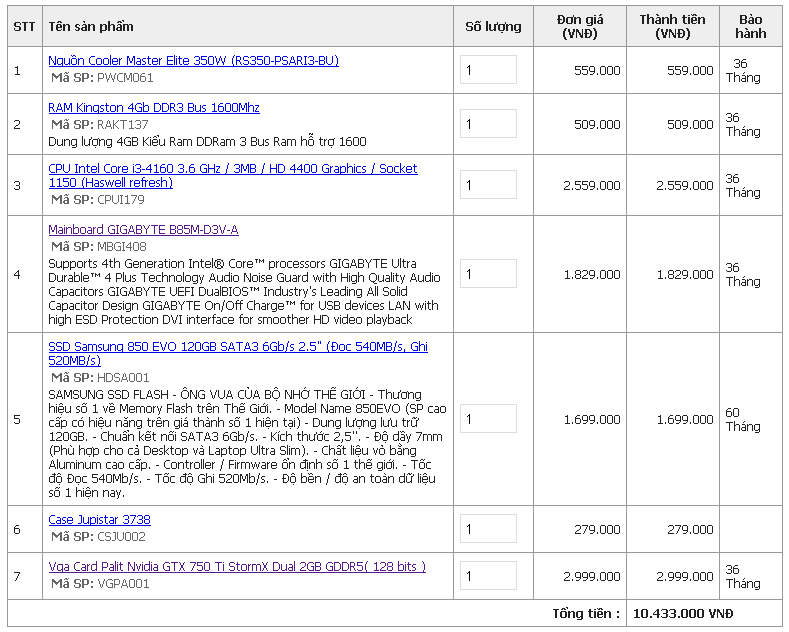The height and width of the screenshot is (632, 789).
Task: Click quantity field for SSD Samsung row
Action: [x=488, y=418]
